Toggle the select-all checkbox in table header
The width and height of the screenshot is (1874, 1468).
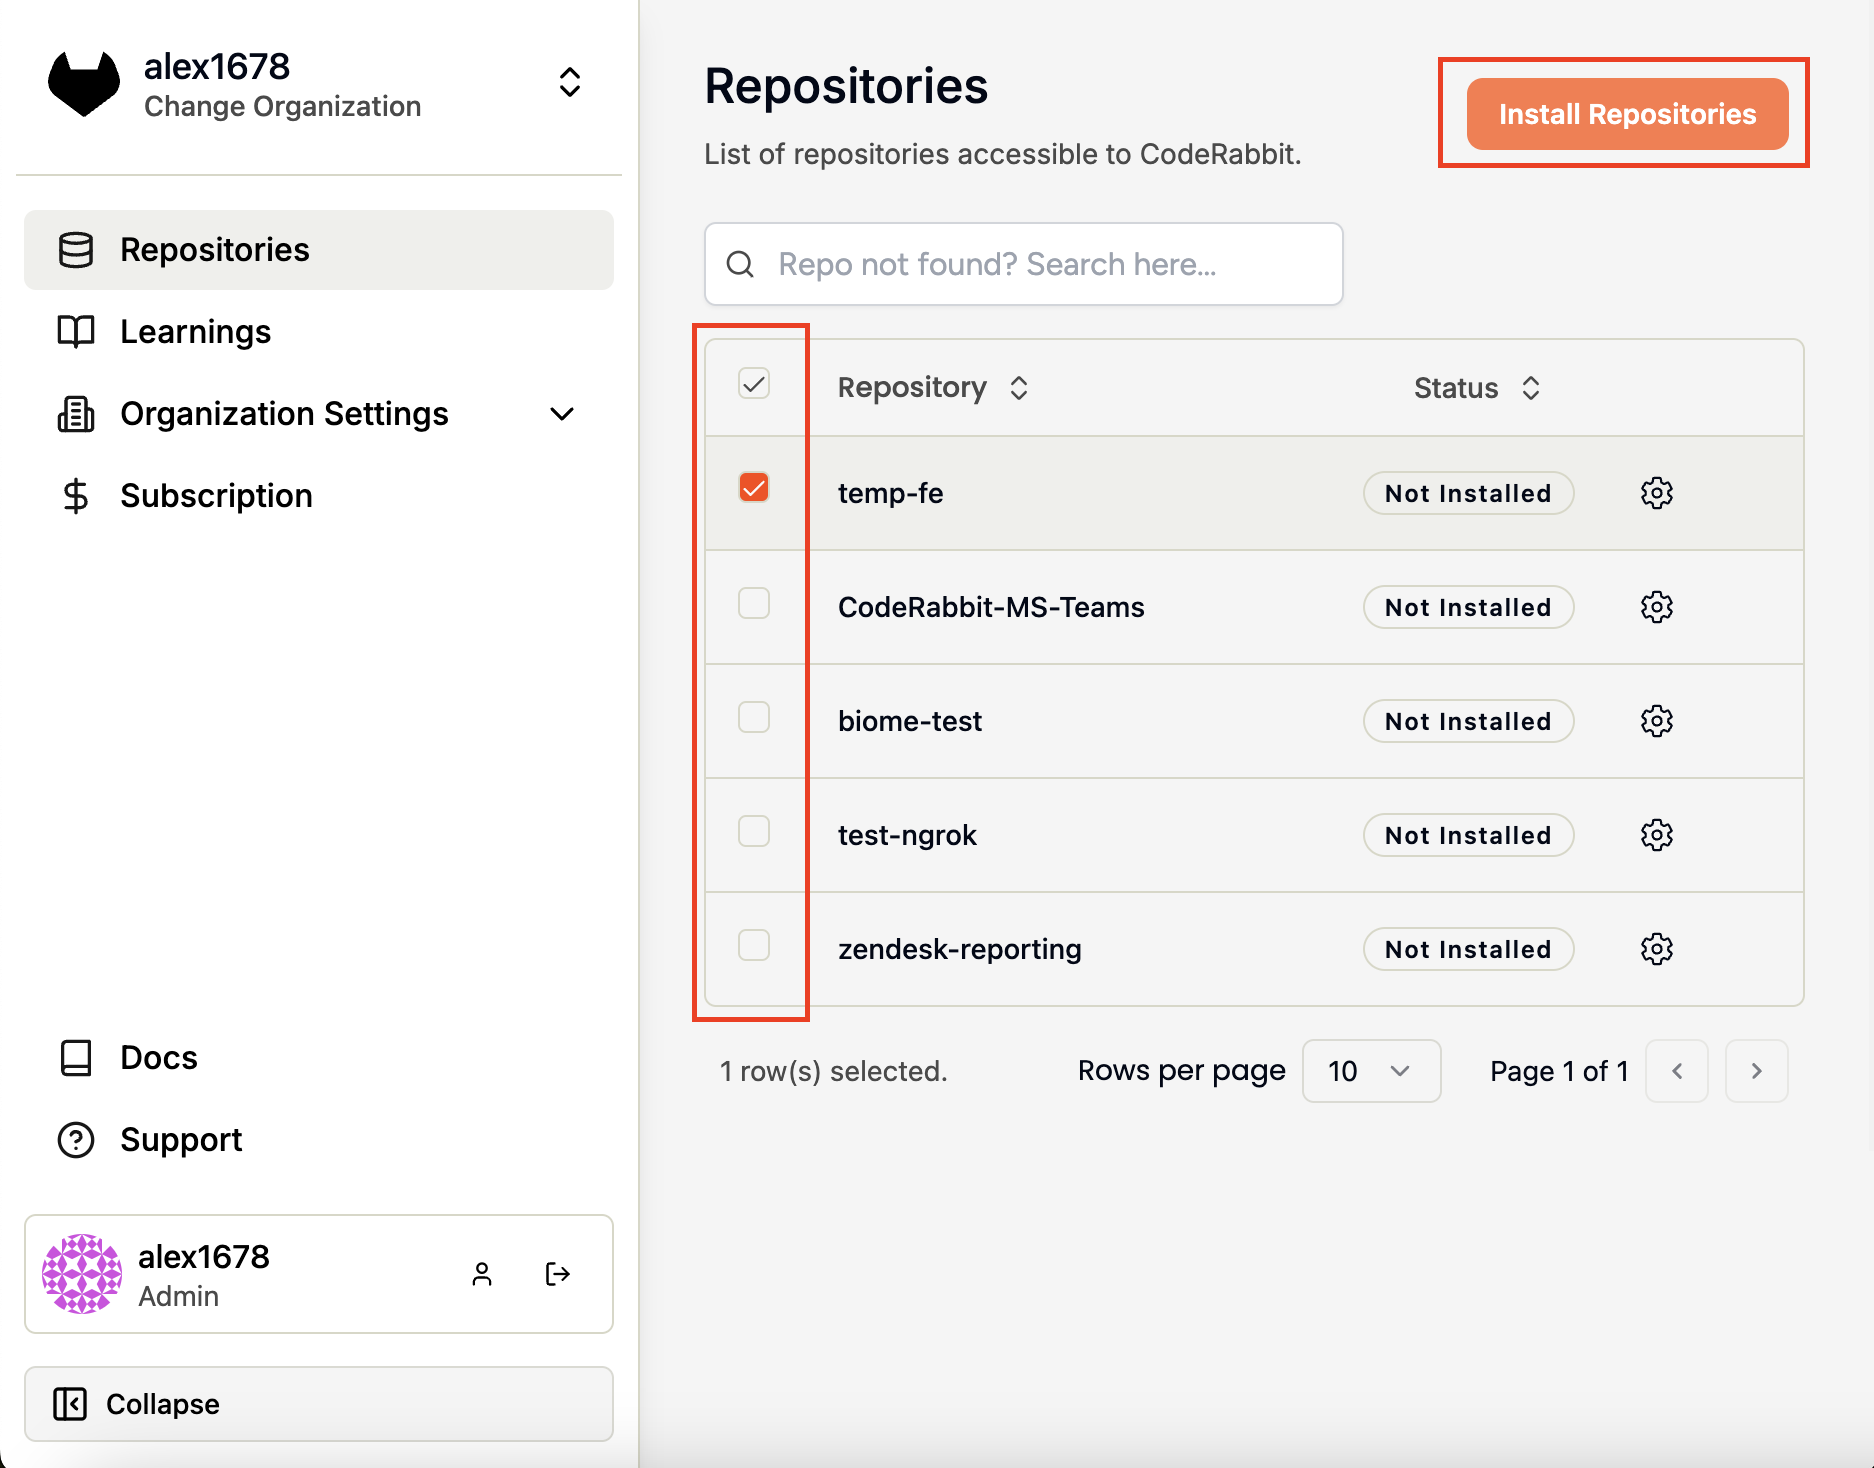point(754,383)
